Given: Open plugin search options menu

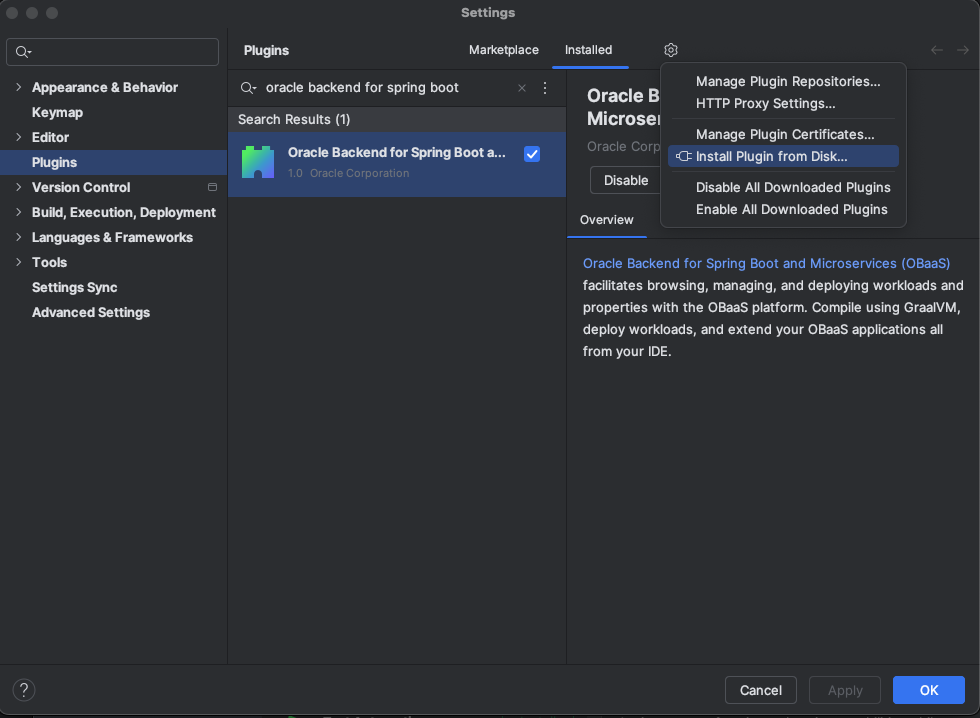Looking at the screenshot, I should [x=545, y=88].
